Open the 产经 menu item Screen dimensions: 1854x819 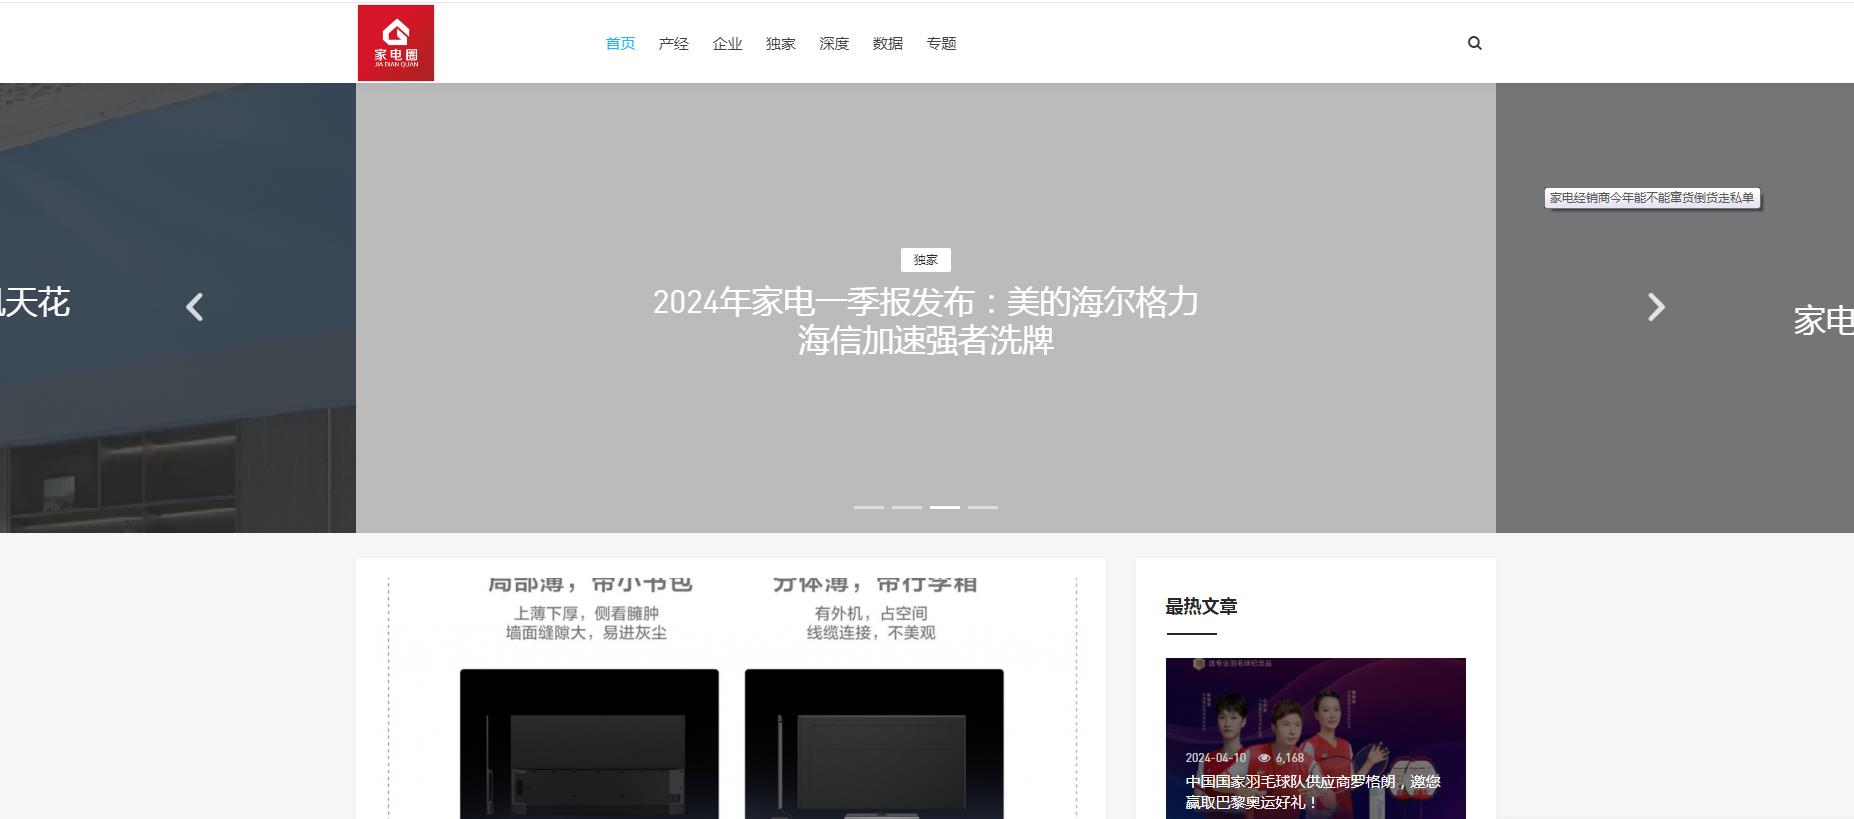click(674, 43)
